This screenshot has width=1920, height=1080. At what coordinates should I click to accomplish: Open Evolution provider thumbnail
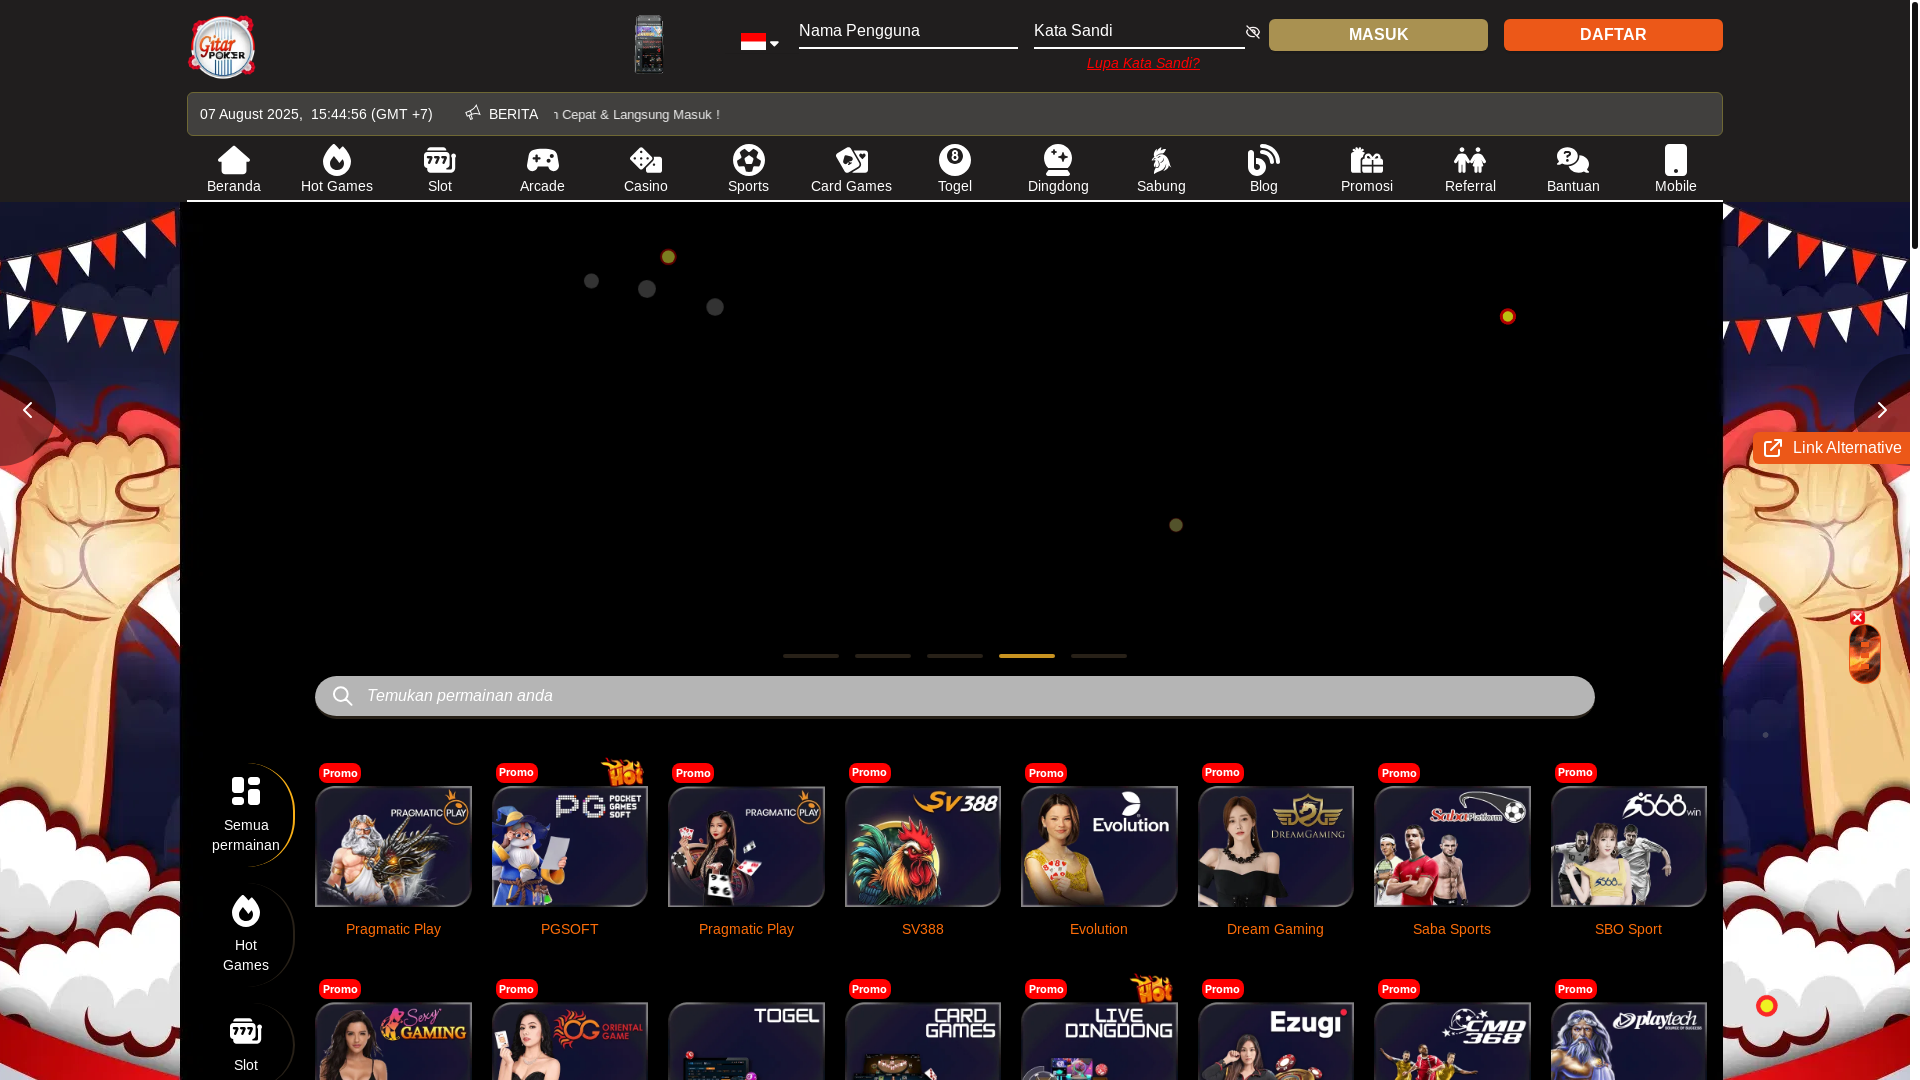[1099, 846]
